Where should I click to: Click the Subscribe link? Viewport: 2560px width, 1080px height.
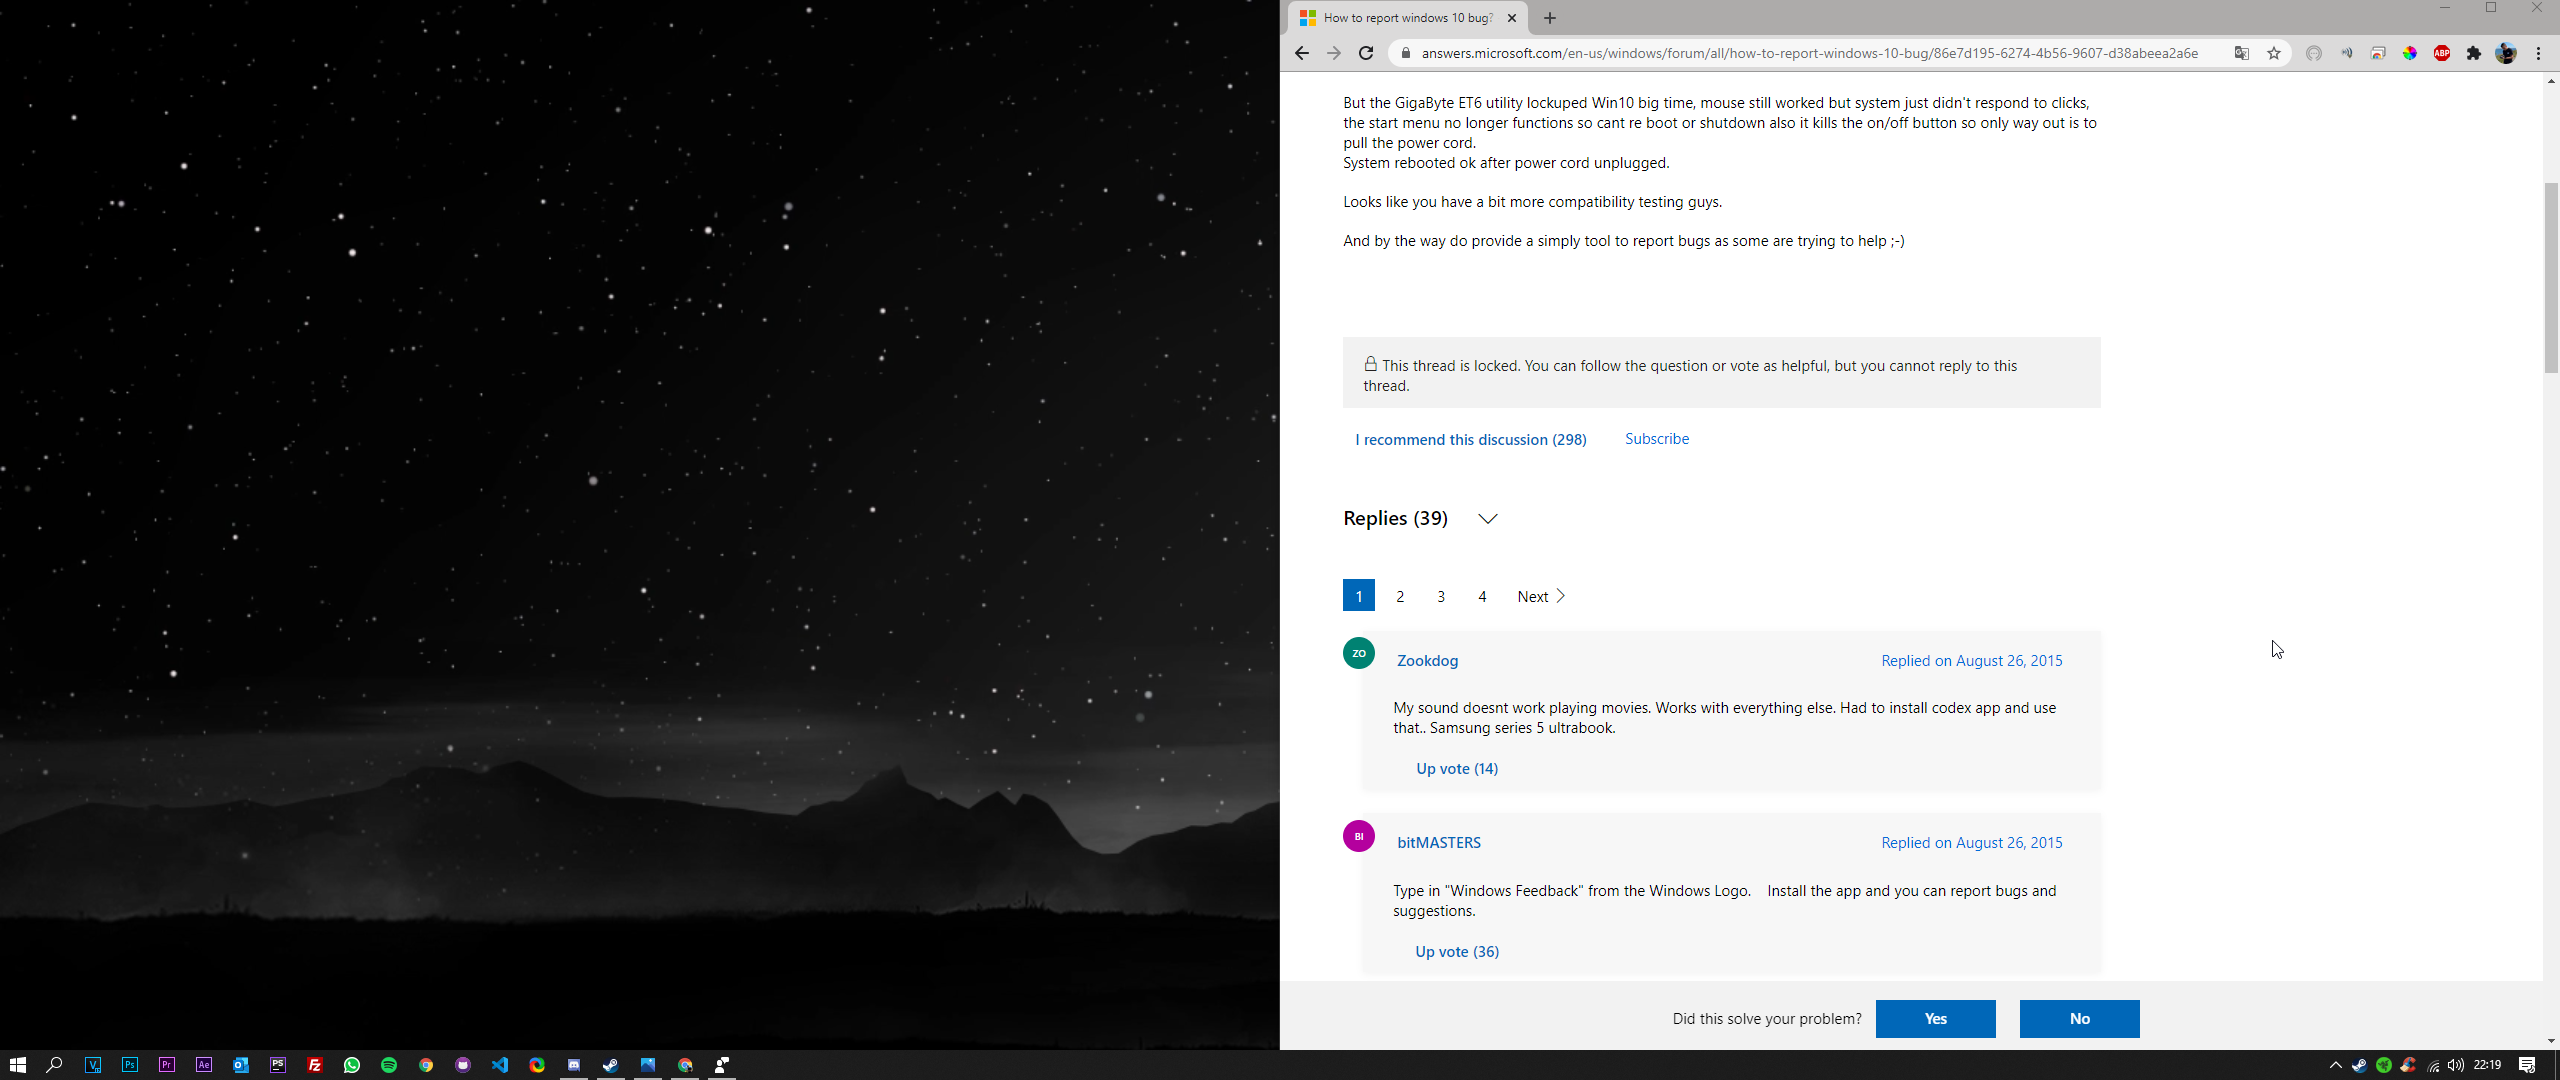1656,438
